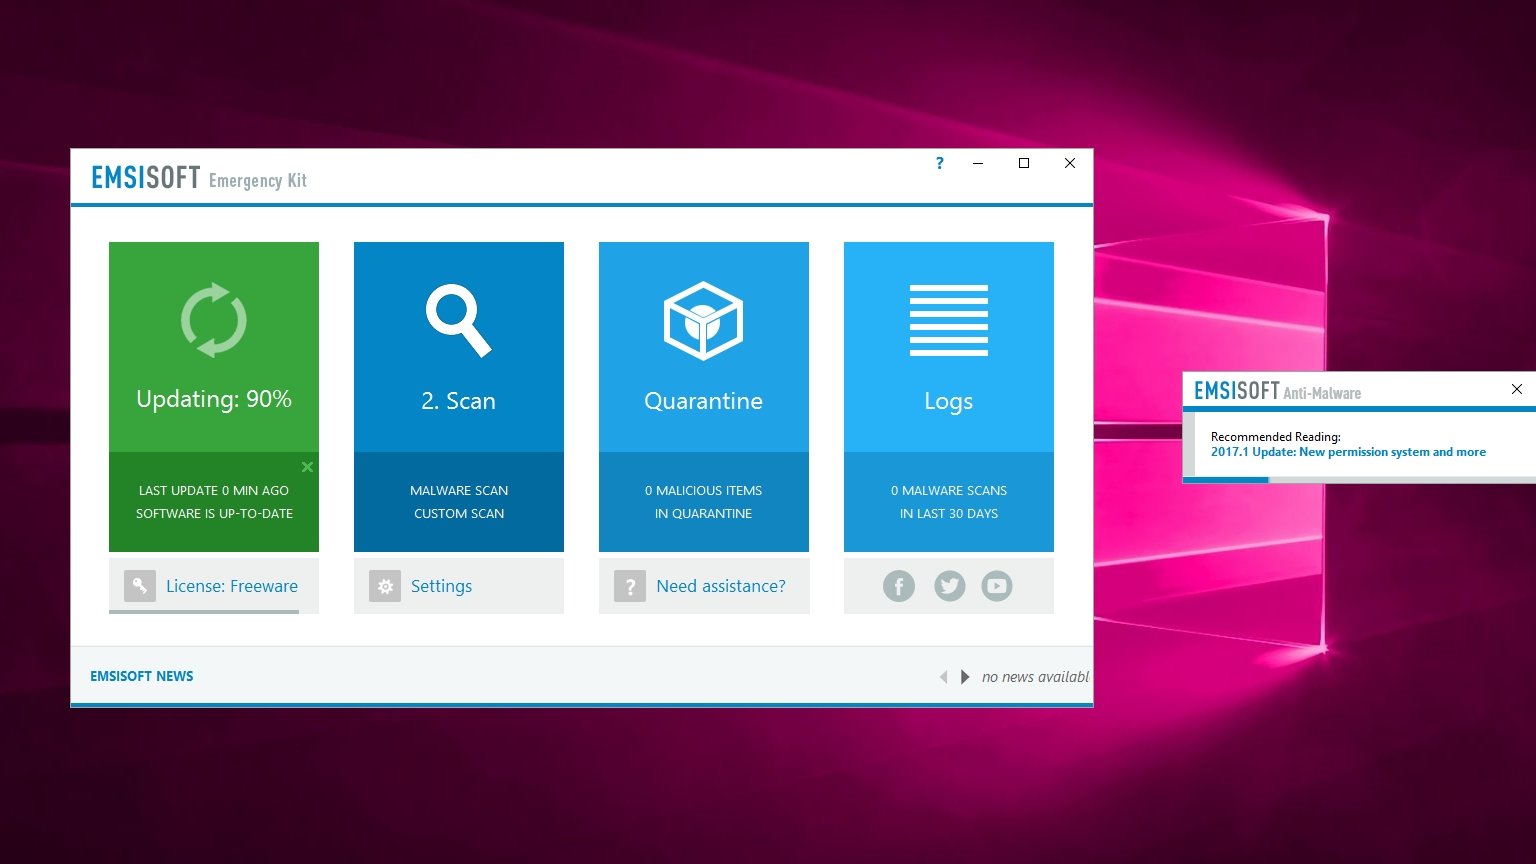Image resolution: width=1536 pixels, height=864 pixels.
Task: Click the EMSISOFT NEWS label
Action: coord(142,676)
